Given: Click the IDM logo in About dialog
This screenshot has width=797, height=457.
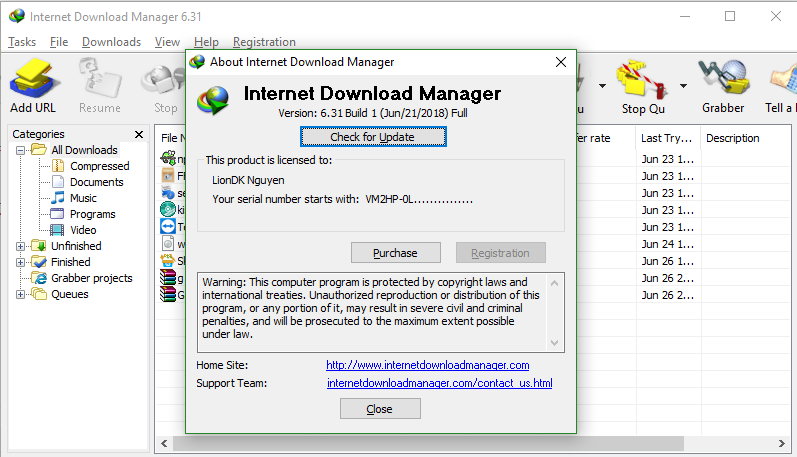Looking at the screenshot, I should tap(213, 100).
